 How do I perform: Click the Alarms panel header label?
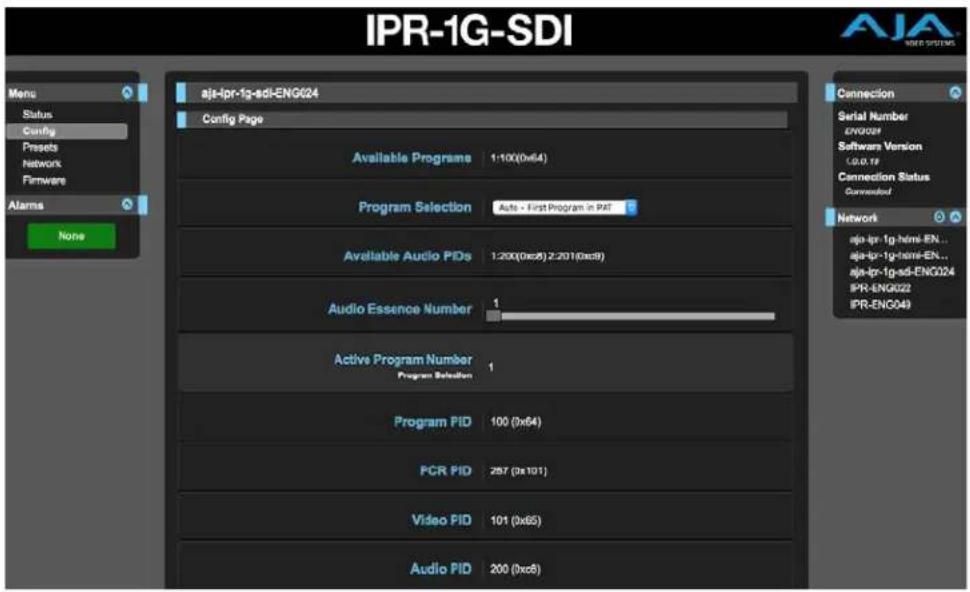[x=26, y=205]
